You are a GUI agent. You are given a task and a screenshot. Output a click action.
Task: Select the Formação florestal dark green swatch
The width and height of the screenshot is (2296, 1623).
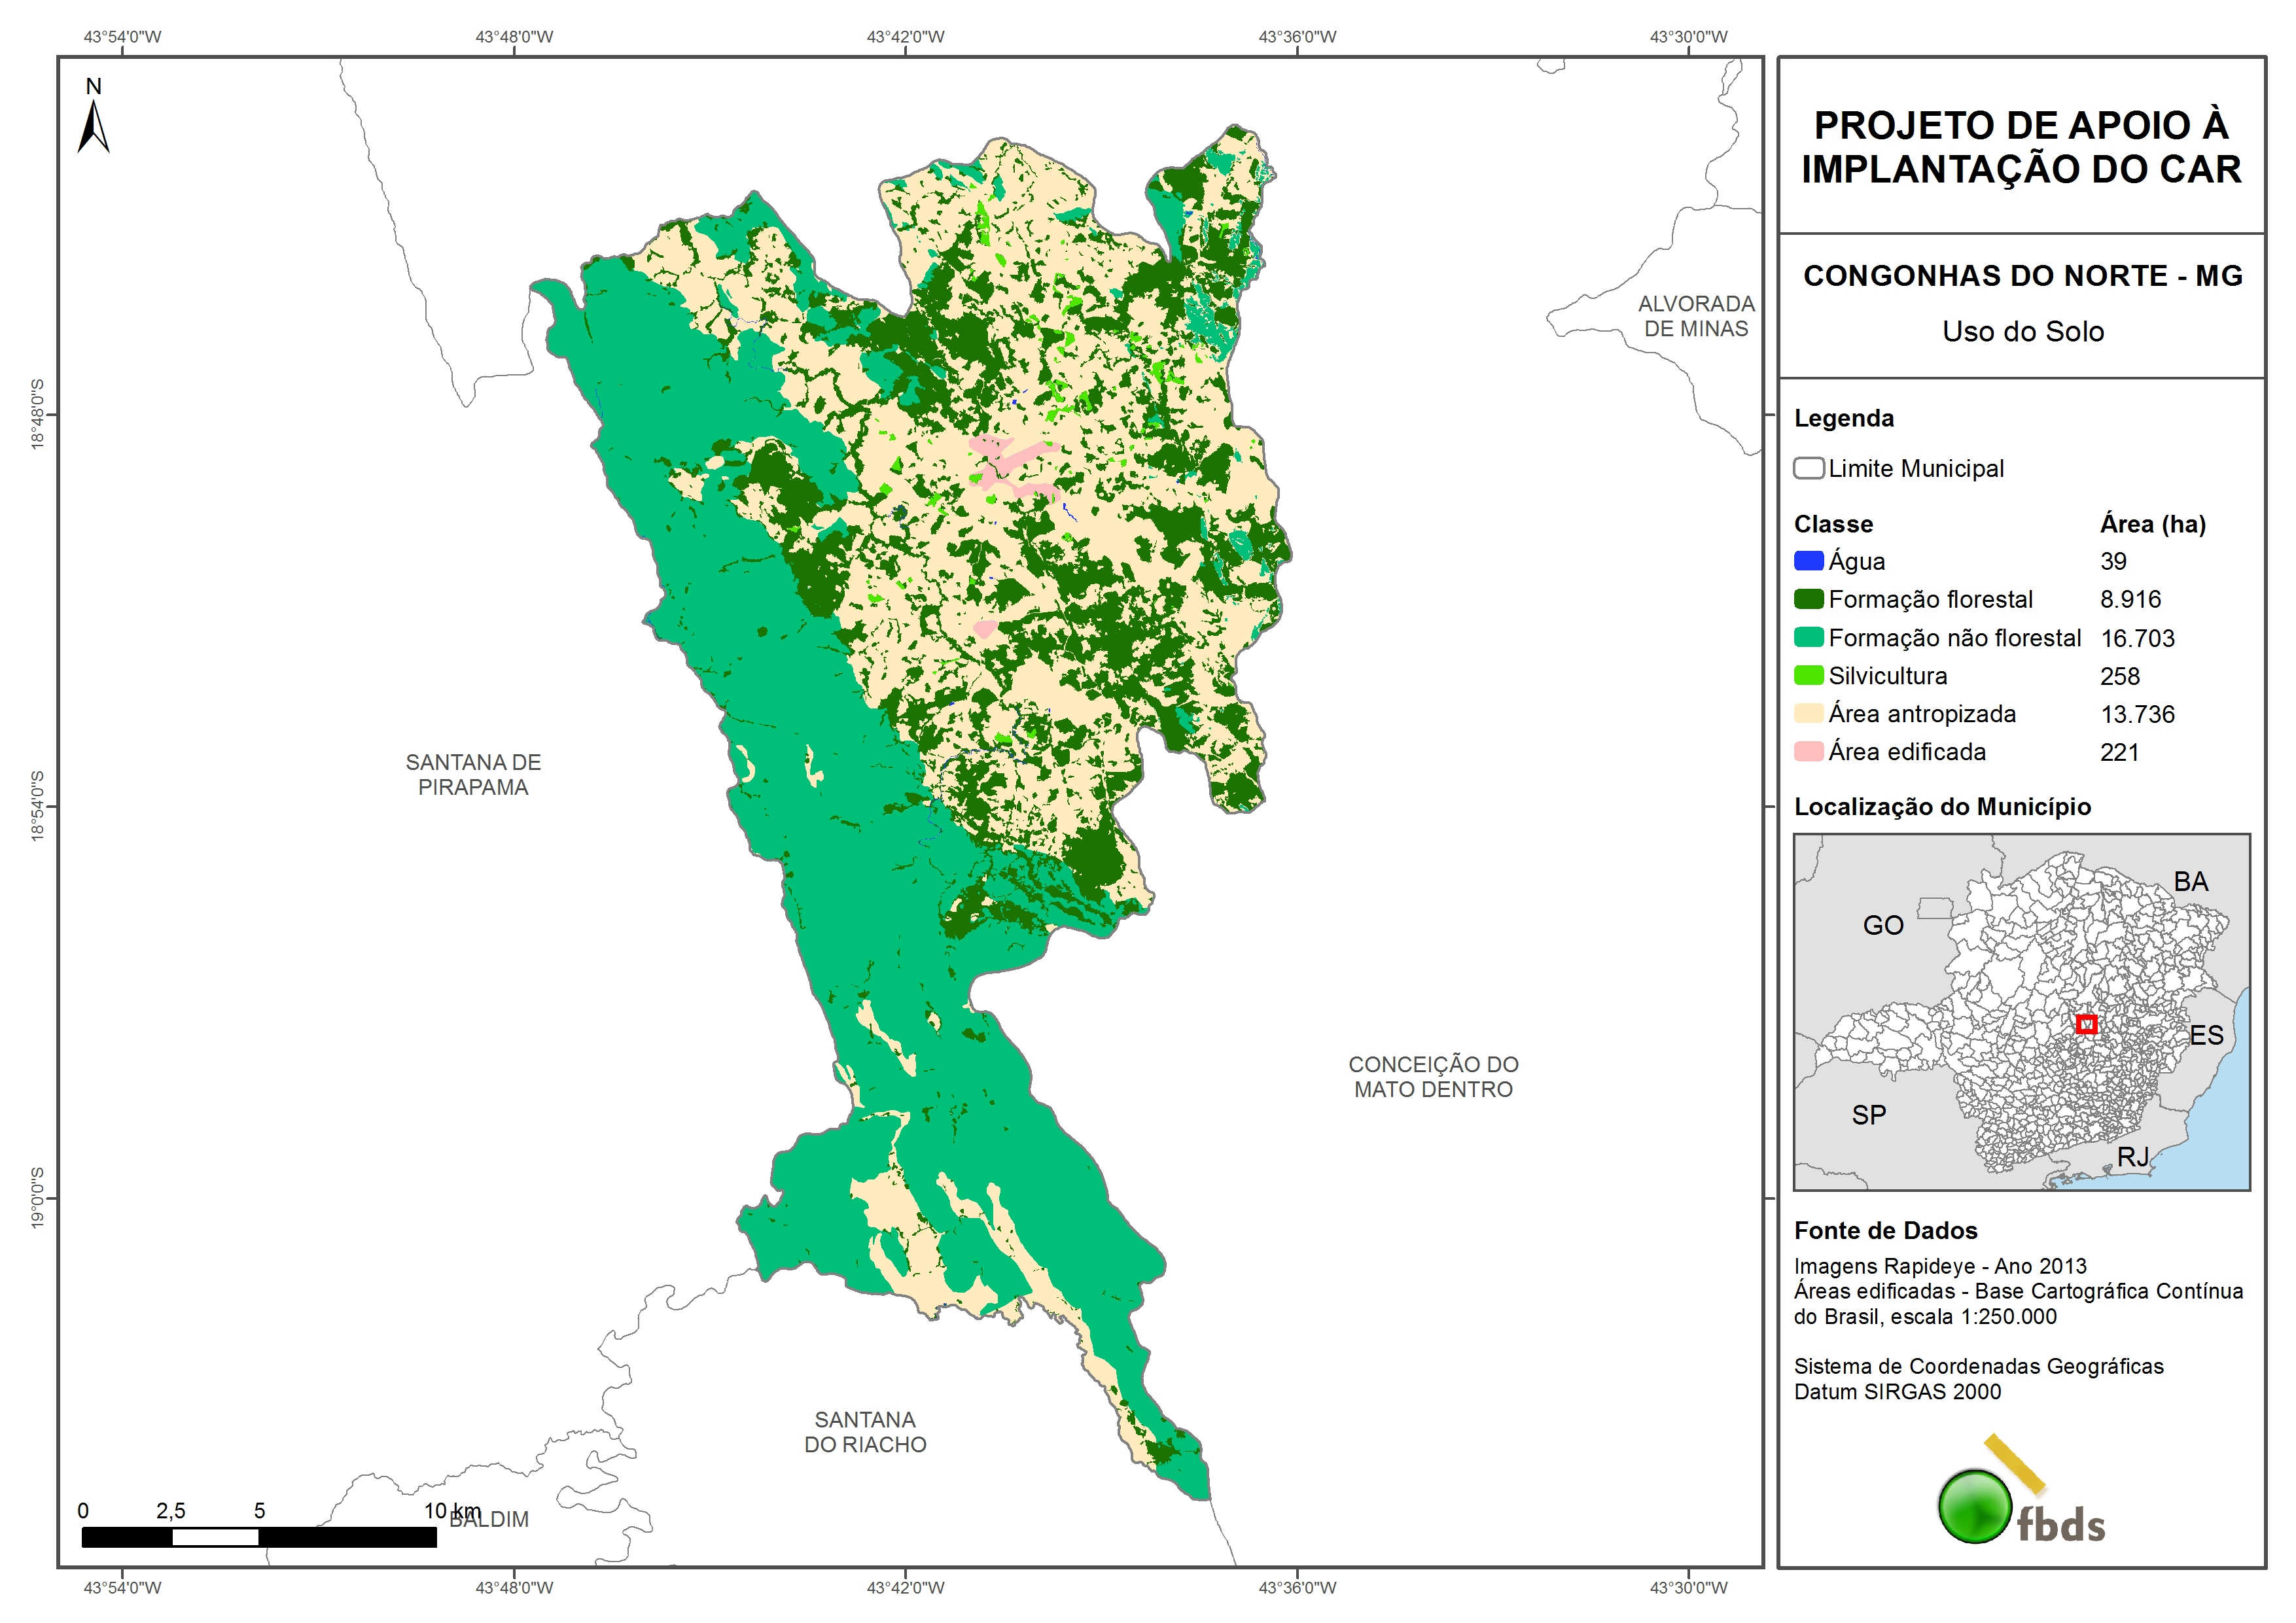[x=1808, y=599]
